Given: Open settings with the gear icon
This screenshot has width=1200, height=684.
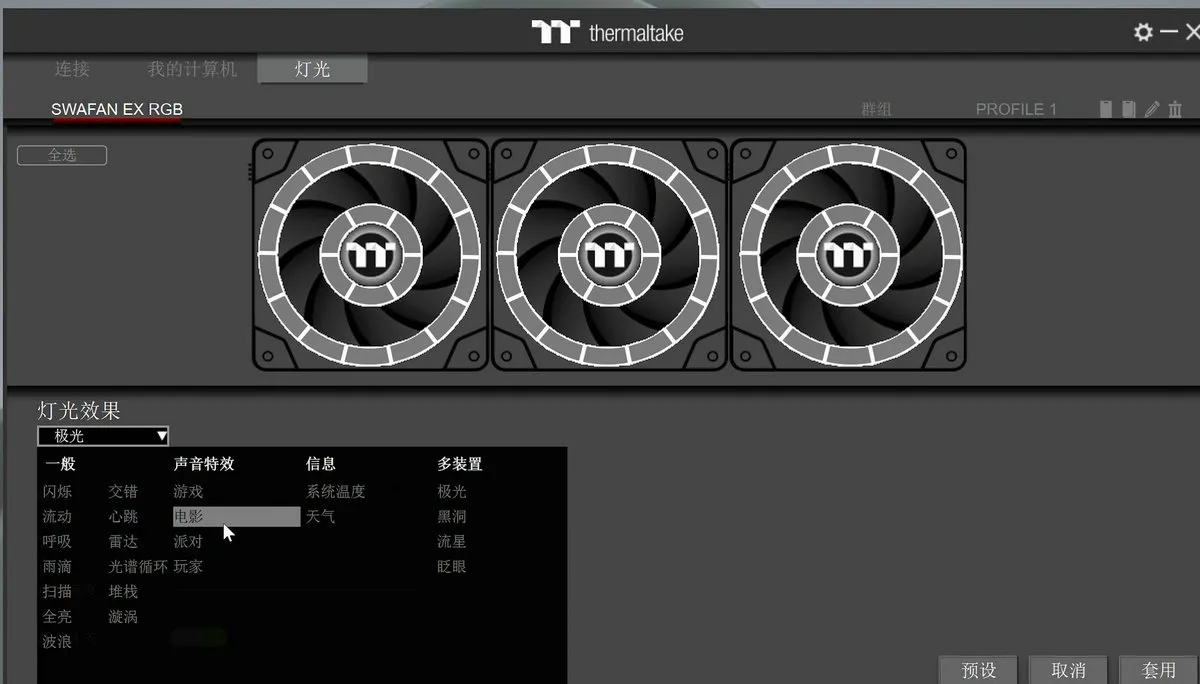Looking at the screenshot, I should 1143,32.
